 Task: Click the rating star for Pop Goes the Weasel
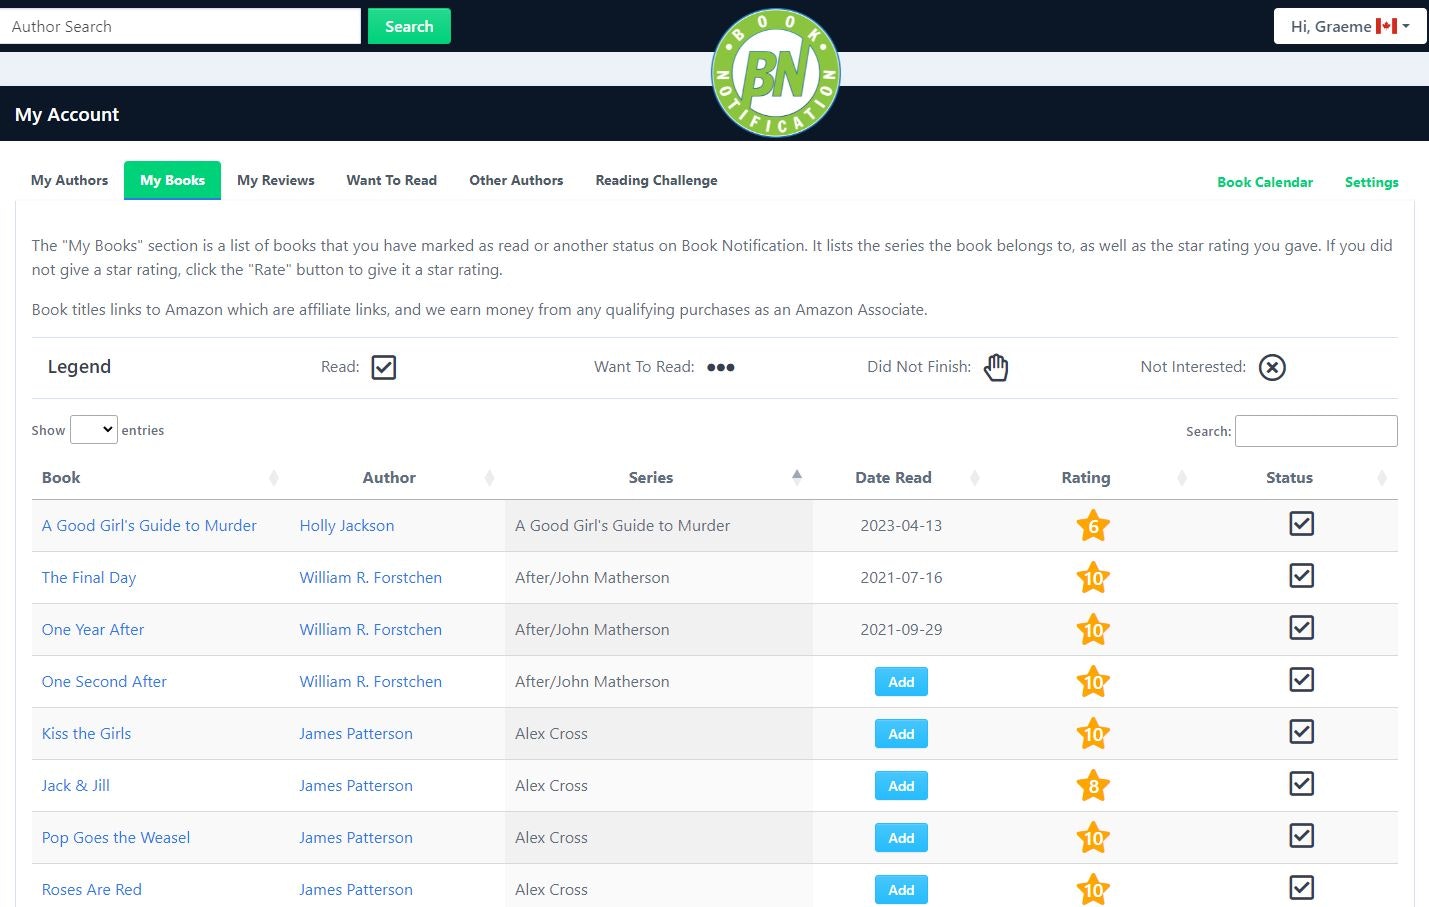click(x=1093, y=838)
